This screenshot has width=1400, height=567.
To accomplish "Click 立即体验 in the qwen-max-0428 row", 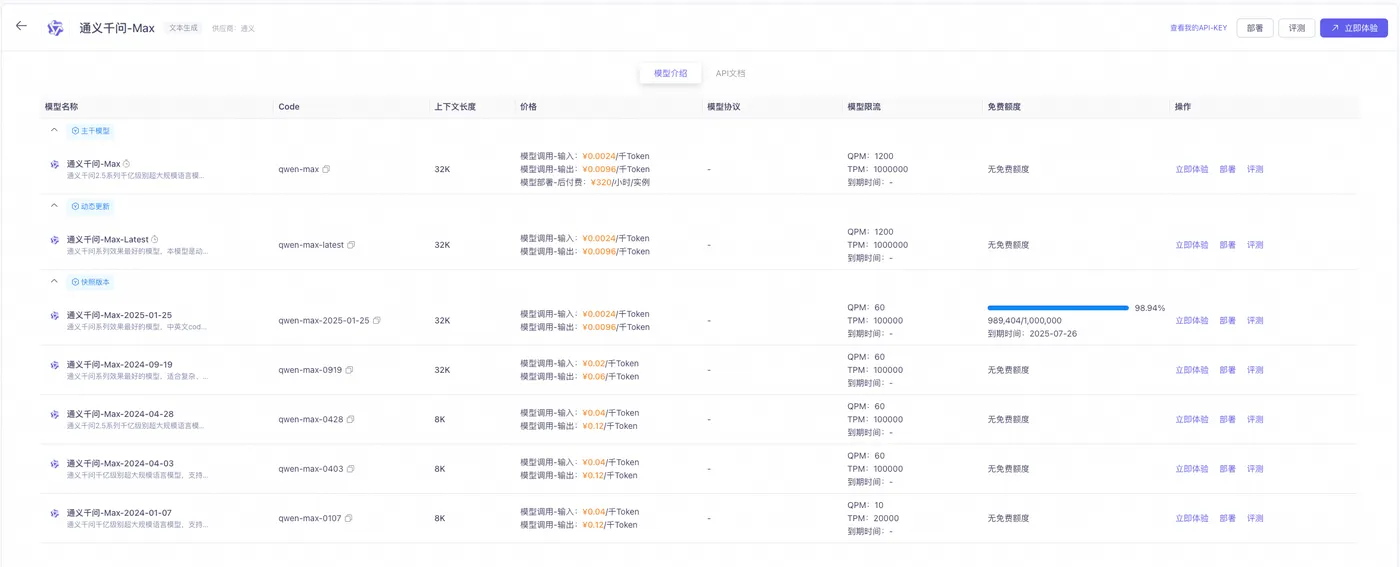I will [1192, 419].
